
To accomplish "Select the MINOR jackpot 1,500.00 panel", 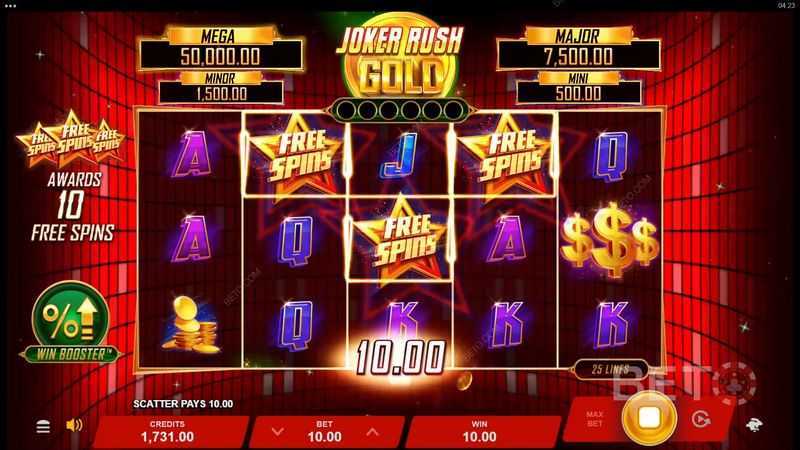I will (221, 88).
